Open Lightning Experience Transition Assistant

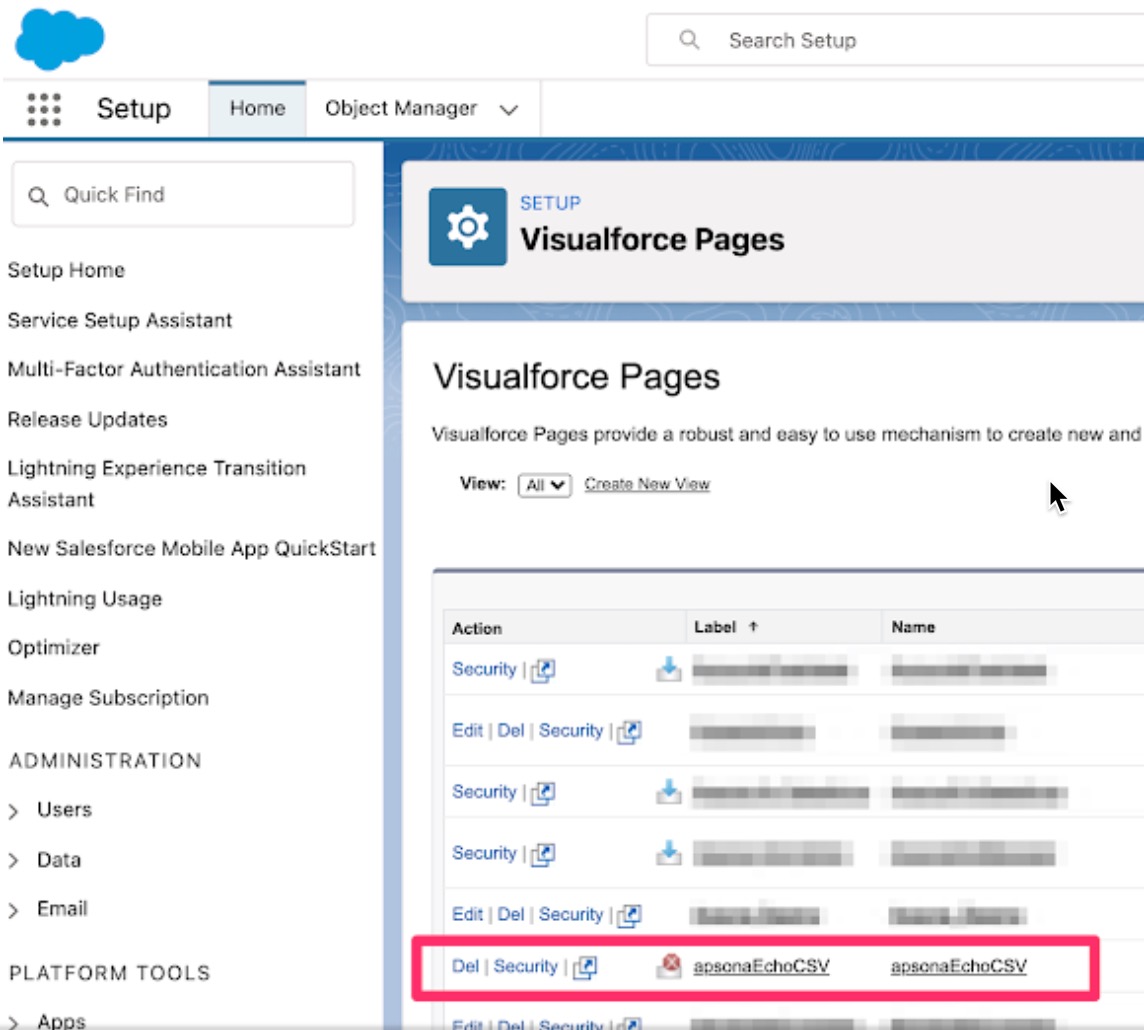[x=157, y=484]
